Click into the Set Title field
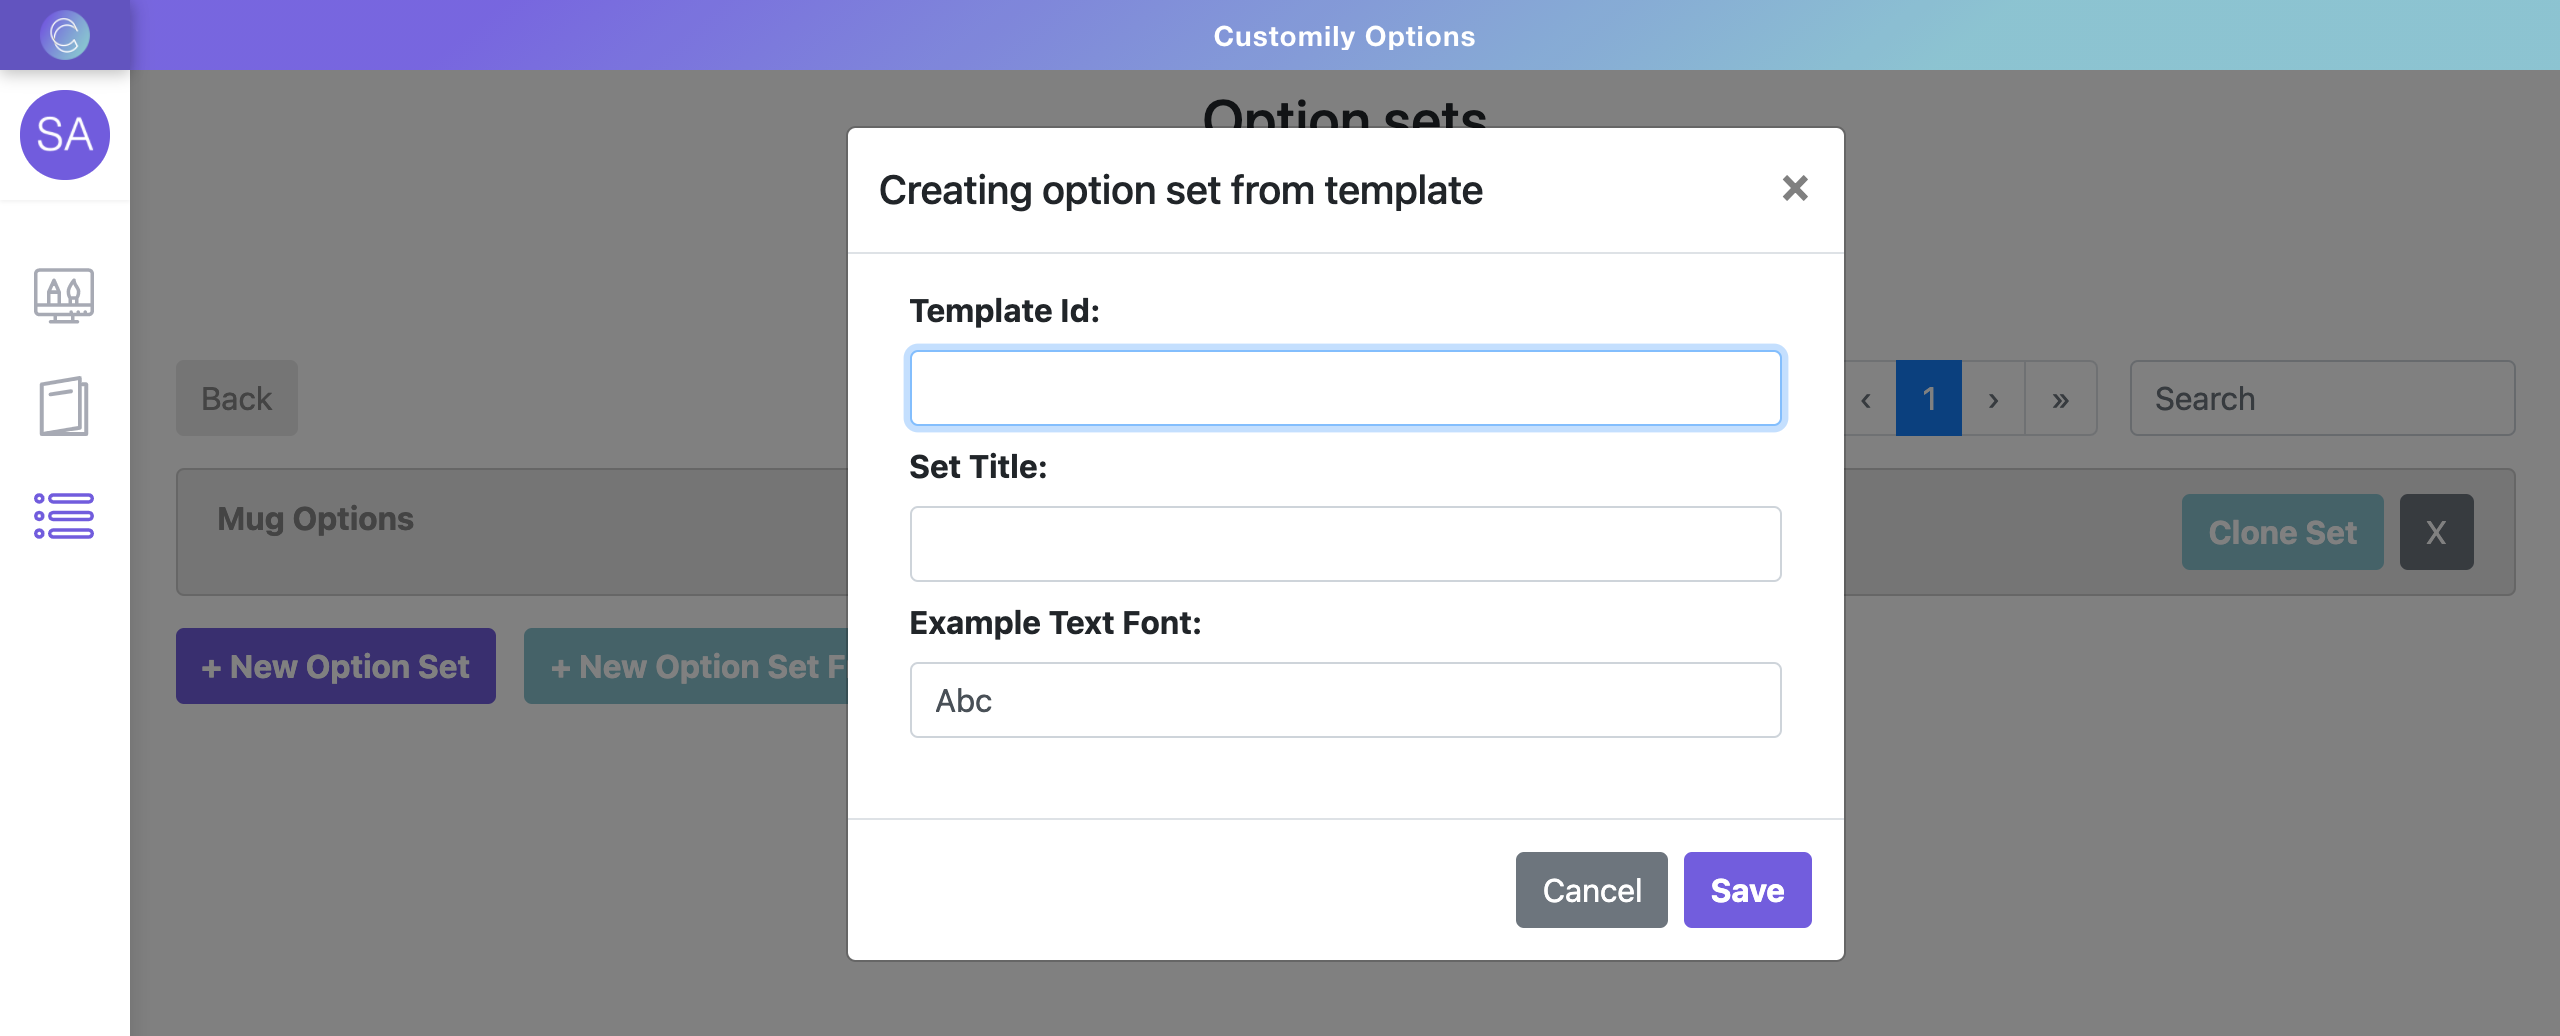Screen dimensions: 2560x1036 pos(1345,544)
